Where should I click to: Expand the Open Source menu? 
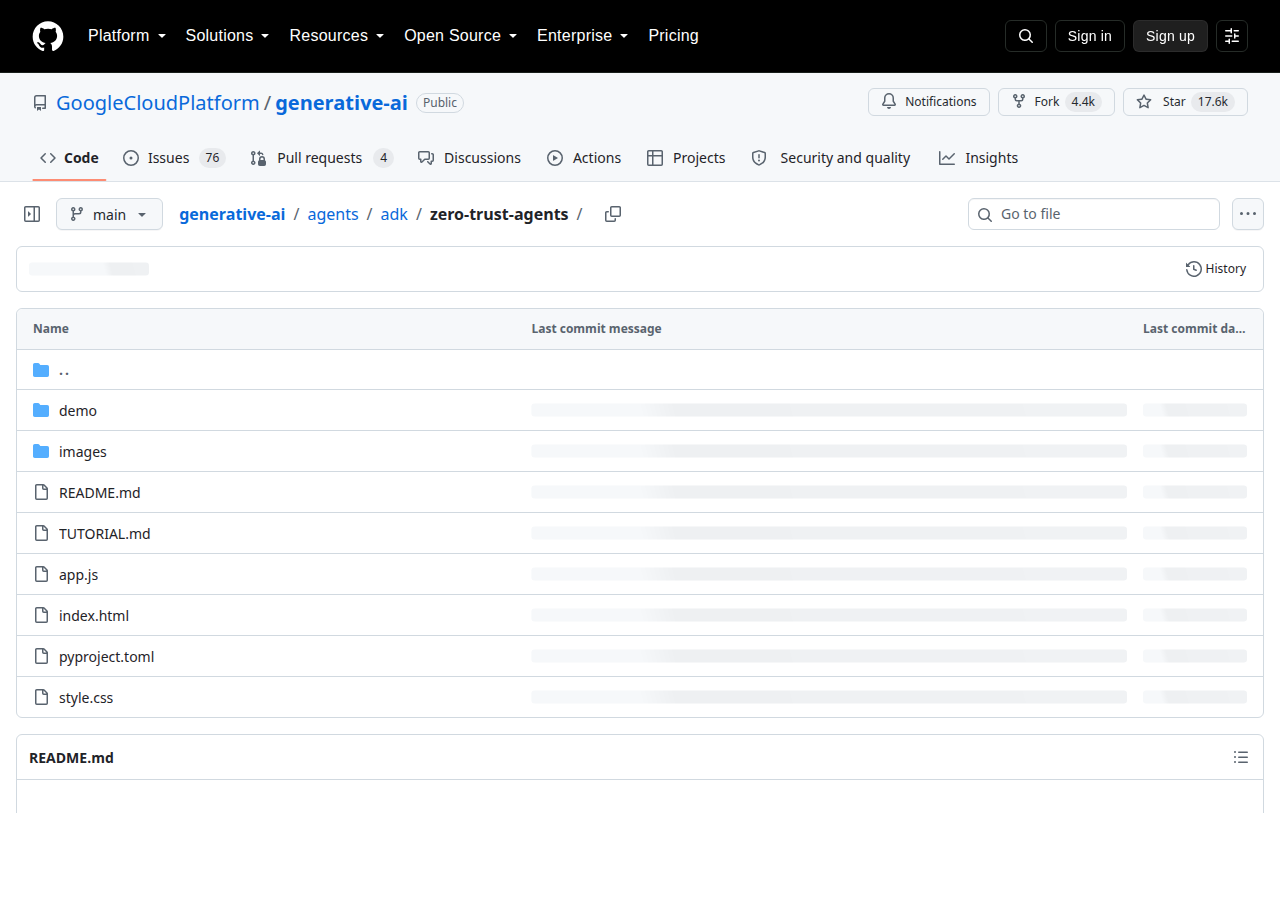pyautogui.click(x=460, y=36)
